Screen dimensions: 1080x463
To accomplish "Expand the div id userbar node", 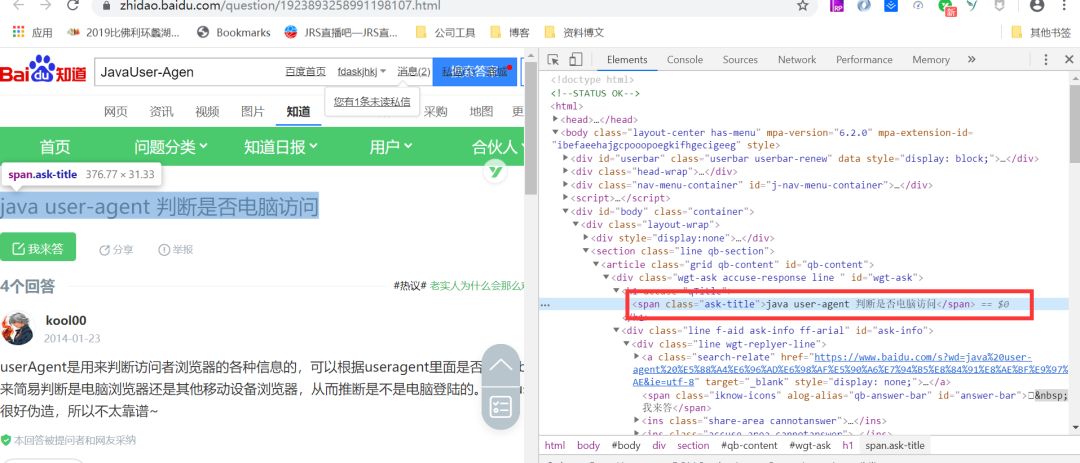I will (565, 158).
